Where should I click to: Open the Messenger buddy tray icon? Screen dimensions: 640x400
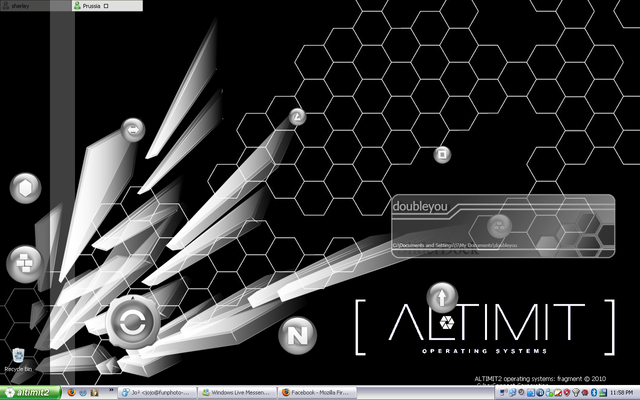(x=549, y=393)
